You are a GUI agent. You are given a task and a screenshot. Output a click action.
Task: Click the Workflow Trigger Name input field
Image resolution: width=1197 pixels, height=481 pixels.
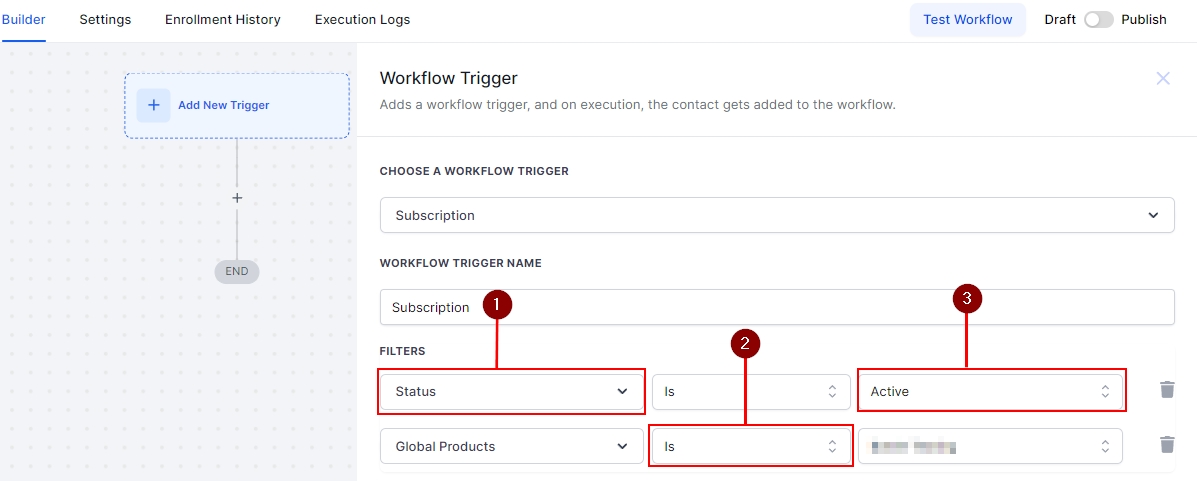(776, 307)
